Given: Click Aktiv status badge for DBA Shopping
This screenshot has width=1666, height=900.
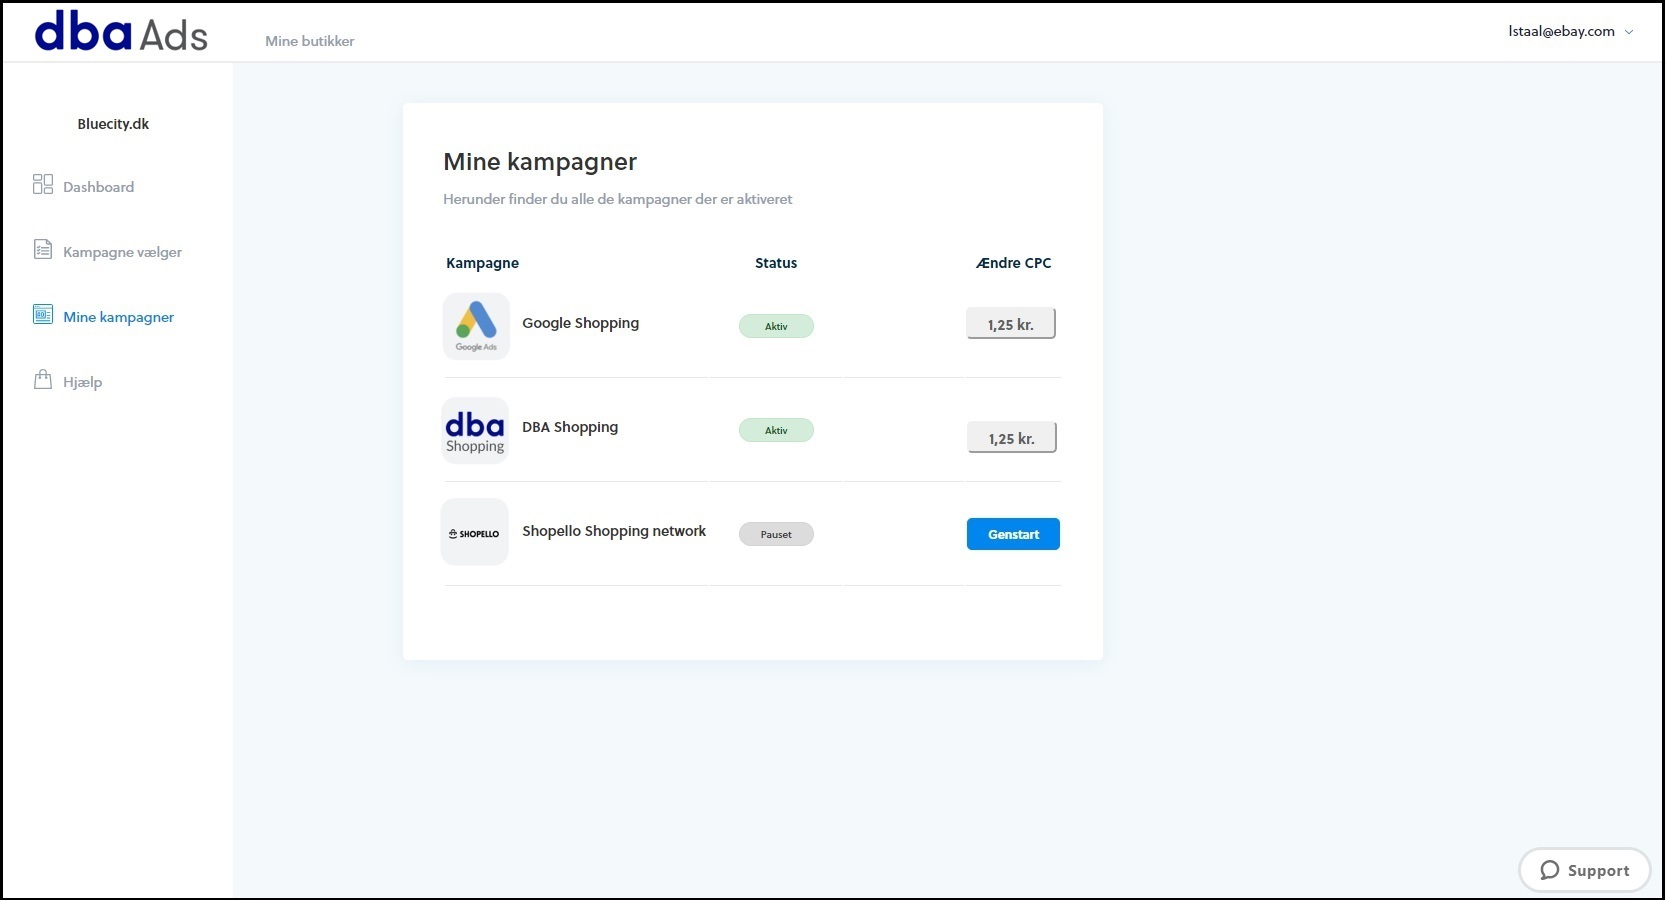Looking at the screenshot, I should (x=776, y=430).
